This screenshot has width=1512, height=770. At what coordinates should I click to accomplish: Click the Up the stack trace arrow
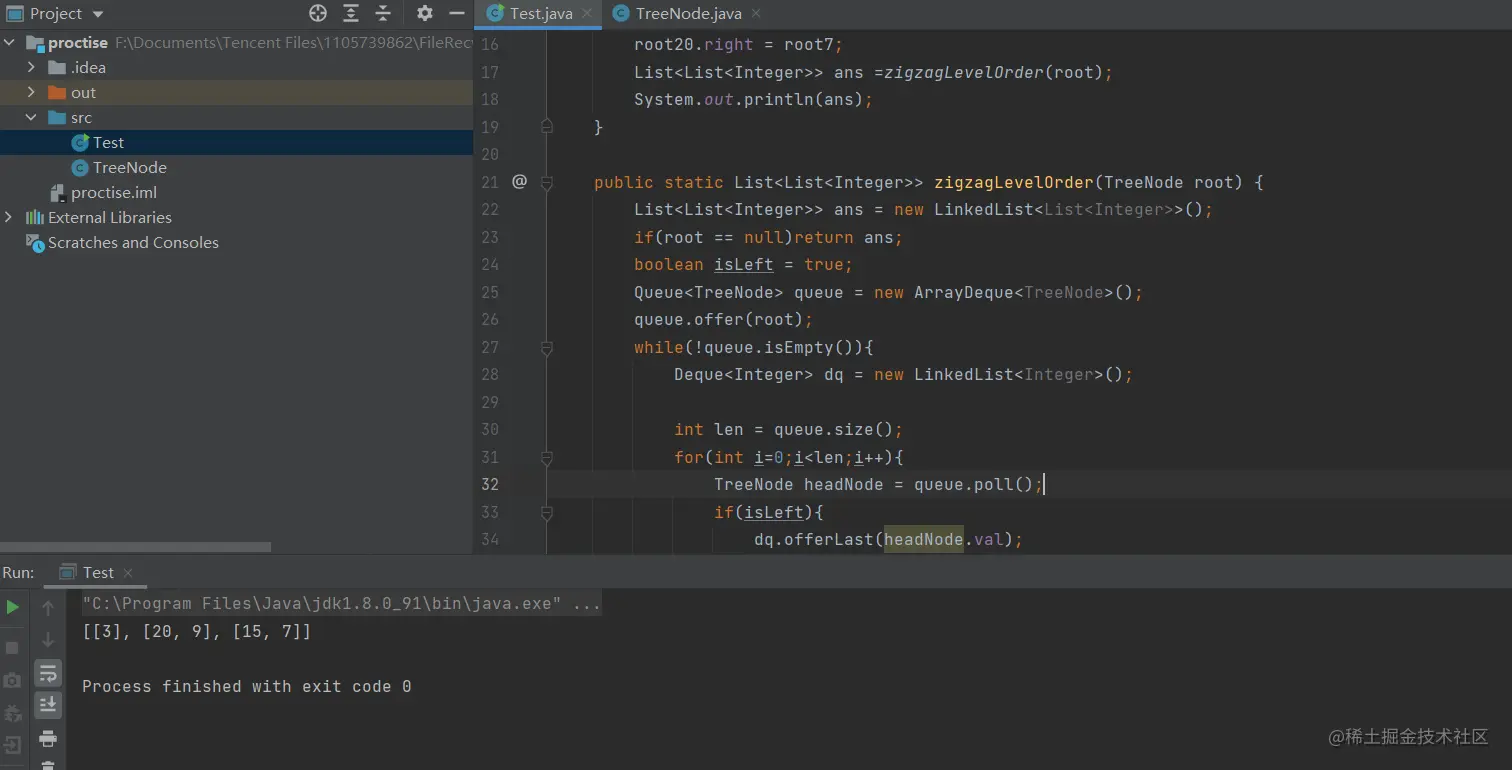pos(47,607)
